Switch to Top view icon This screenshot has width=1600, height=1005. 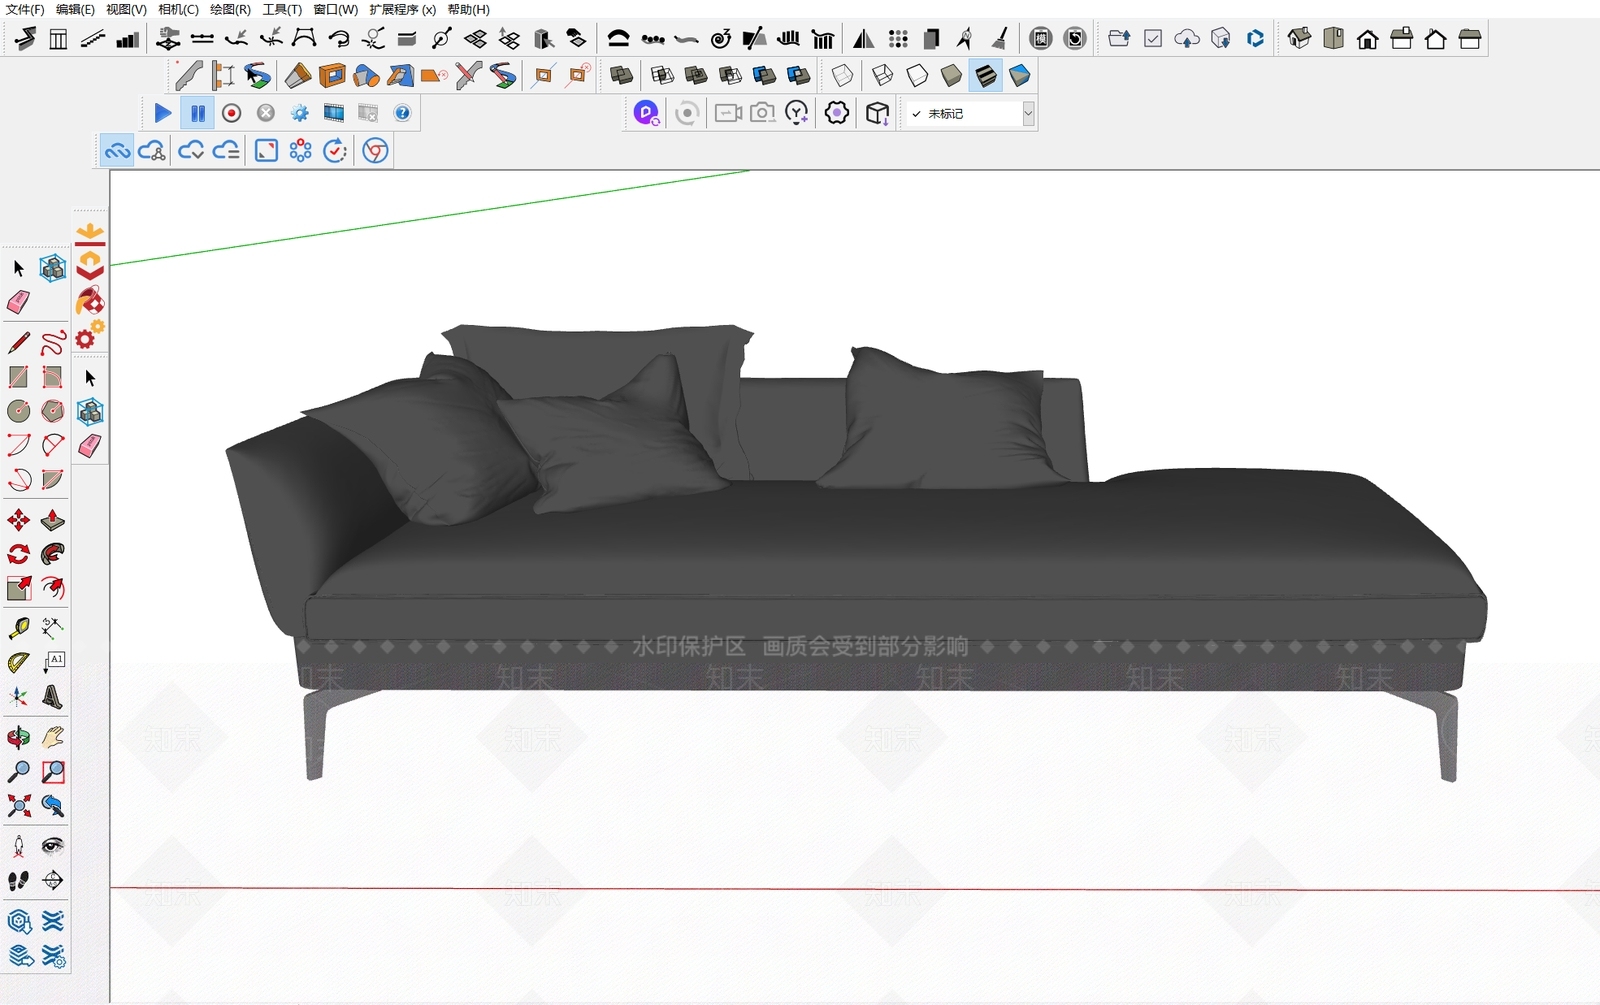pyautogui.click(x=1333, y=39)
